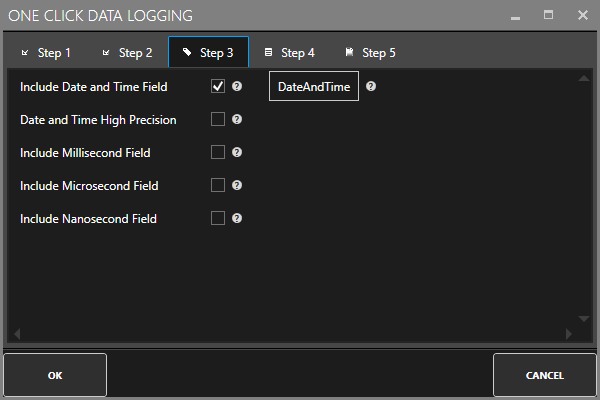
Task: Click help icon next to Include Microsecond Field
Action: click(x=237, y=185)
